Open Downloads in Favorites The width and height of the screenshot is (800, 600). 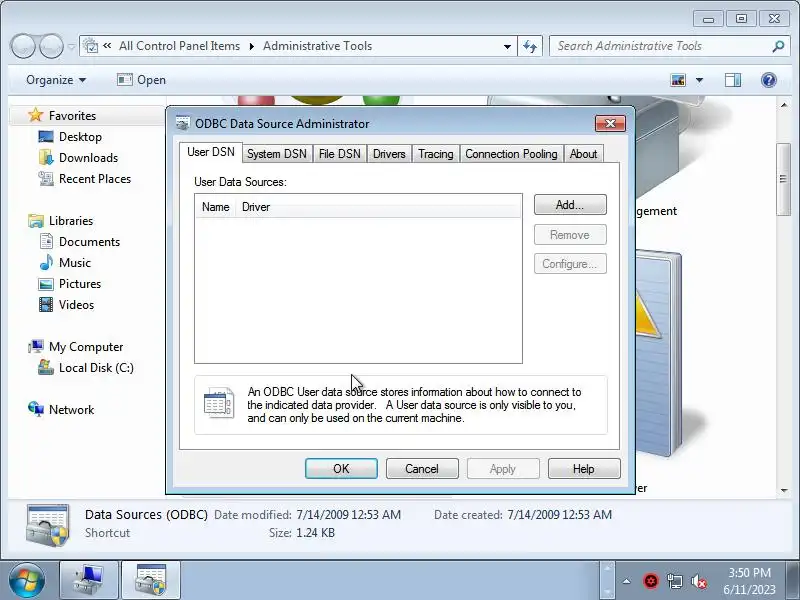click(x=88, y=158)
